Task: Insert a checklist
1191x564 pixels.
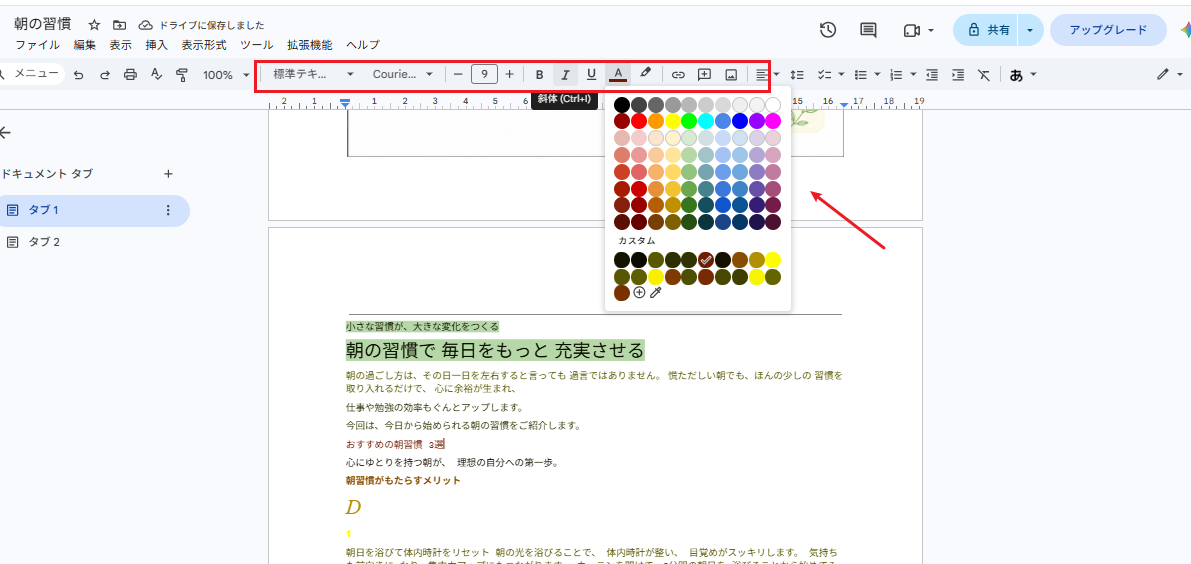Action: (x=823, y=74)
